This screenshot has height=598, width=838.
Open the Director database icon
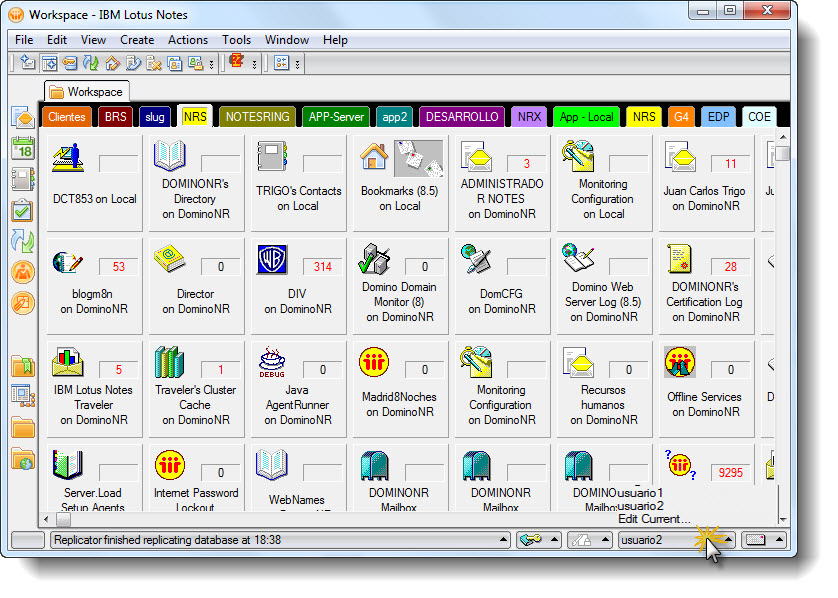pyautogui.click(x=169, y=260)
